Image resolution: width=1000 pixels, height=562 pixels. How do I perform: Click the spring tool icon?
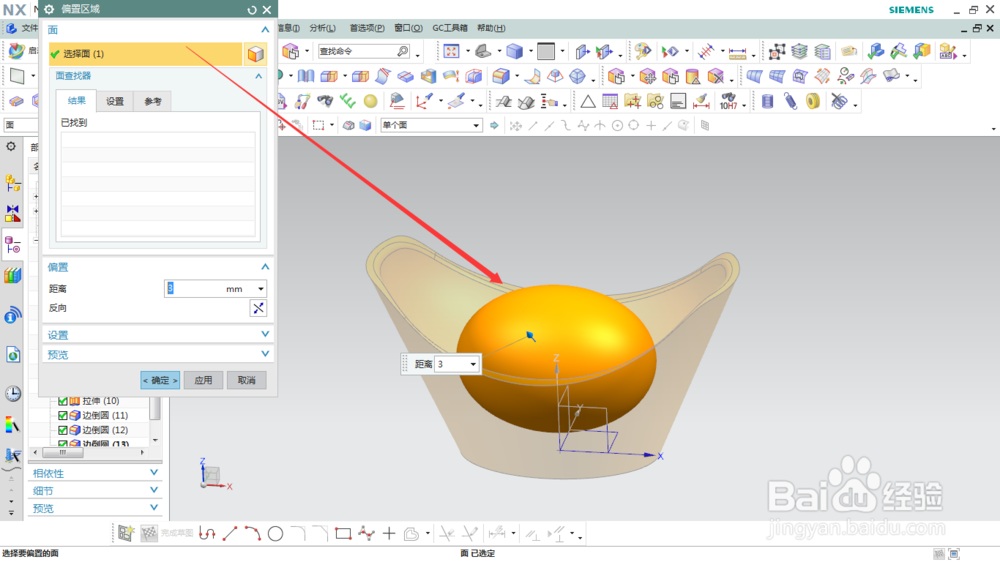[x=790, y=101]
